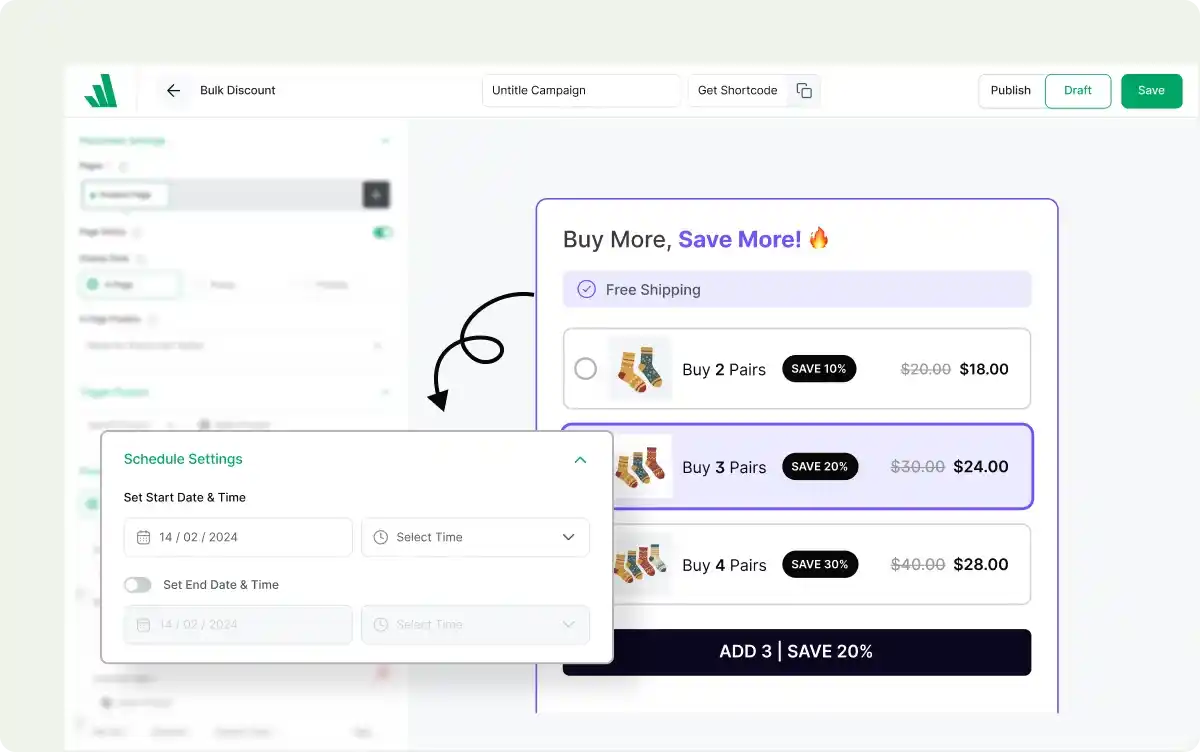Click the clock icon beside Select Time
Image resolution: width=1200 pixels, height=752 pixels.
[381, 537]
